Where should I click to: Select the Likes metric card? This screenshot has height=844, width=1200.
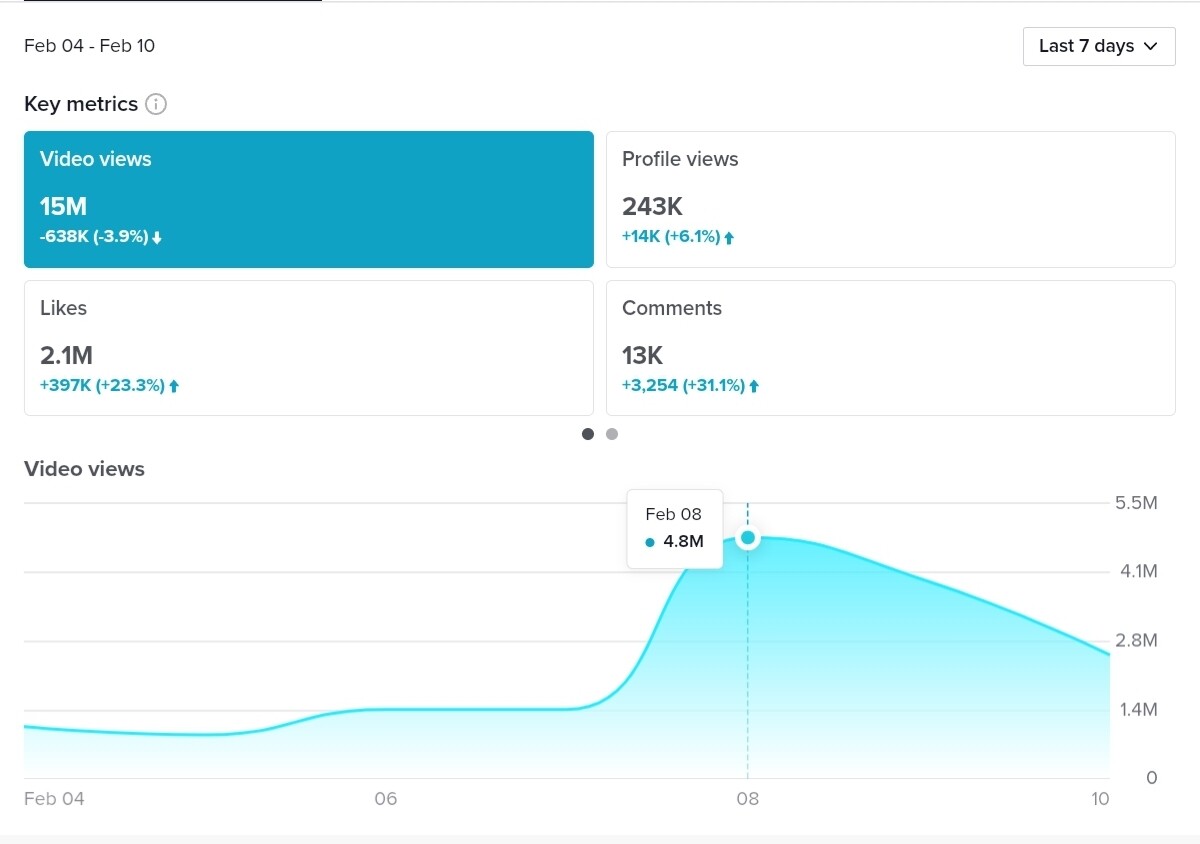tap(309, 348)
